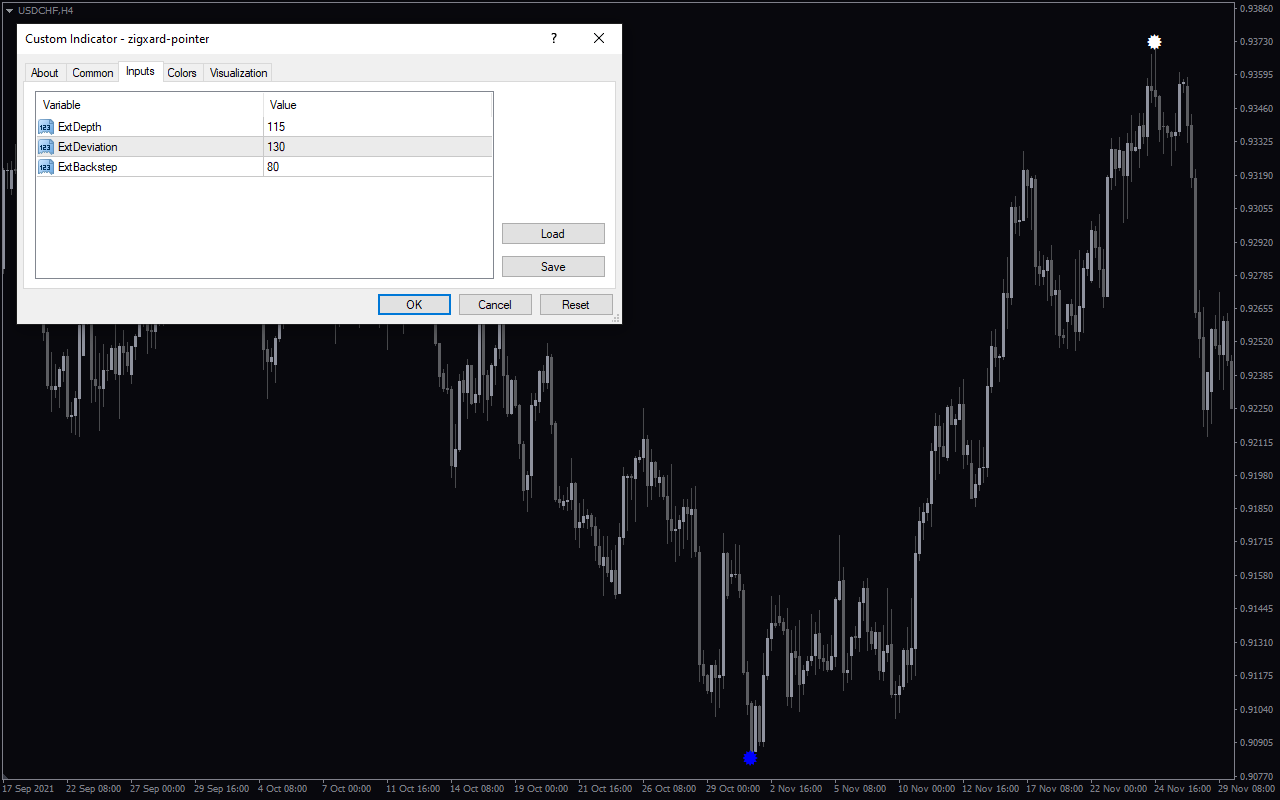Click the 0.92250 price axis label
The image size is (1280, 800).
[1256, 409]
